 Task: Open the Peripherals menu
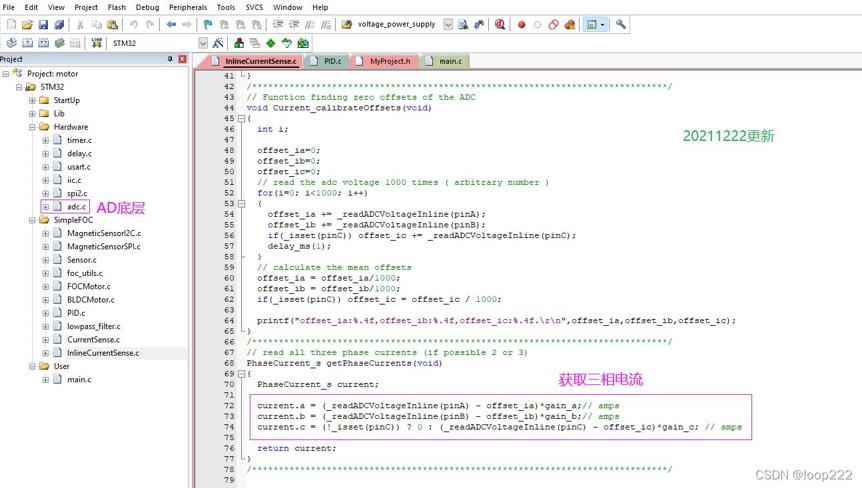point(188,7)
